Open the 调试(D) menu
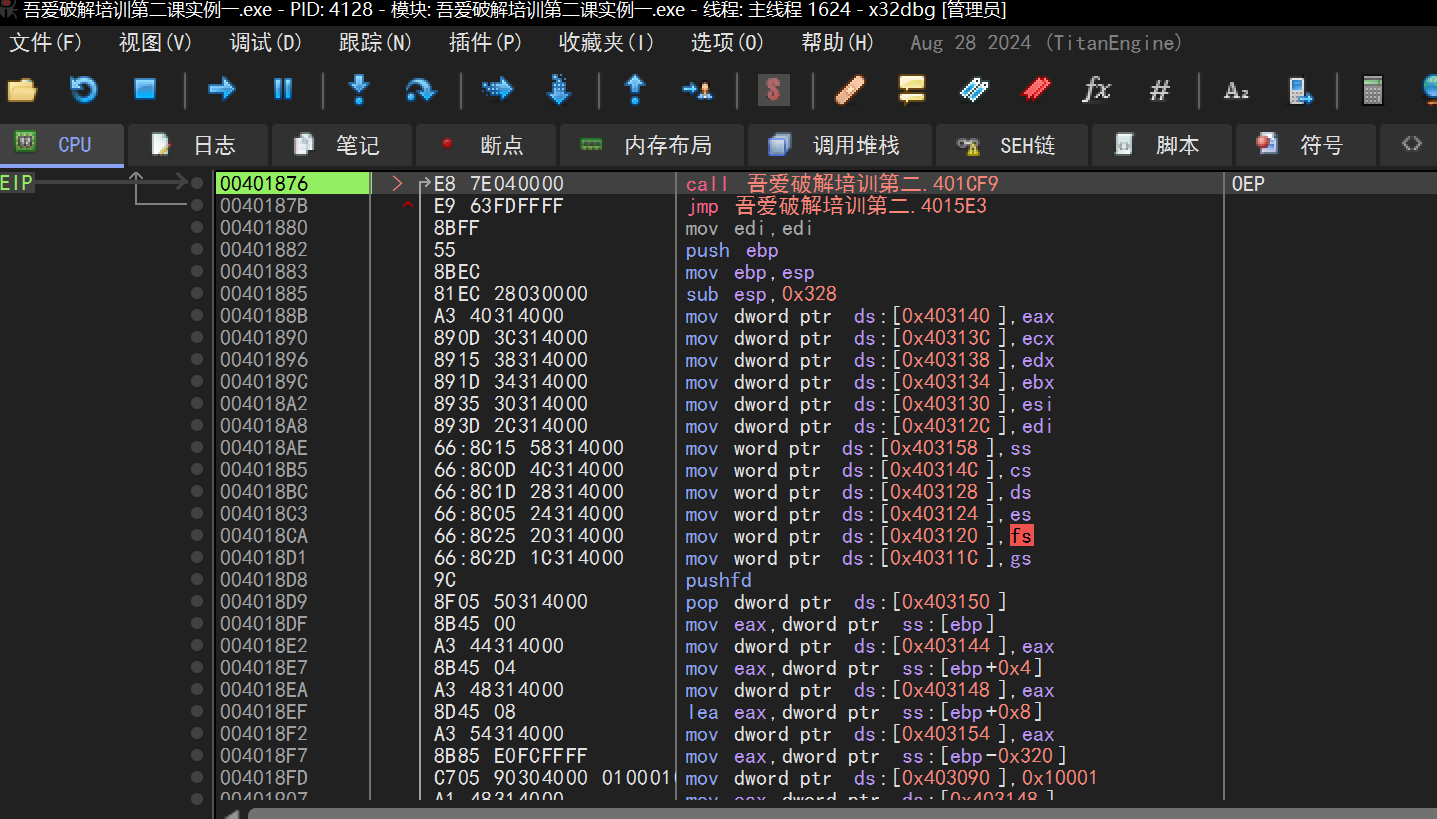This screenshot has height=819, width=1437. tap(265, 43)
